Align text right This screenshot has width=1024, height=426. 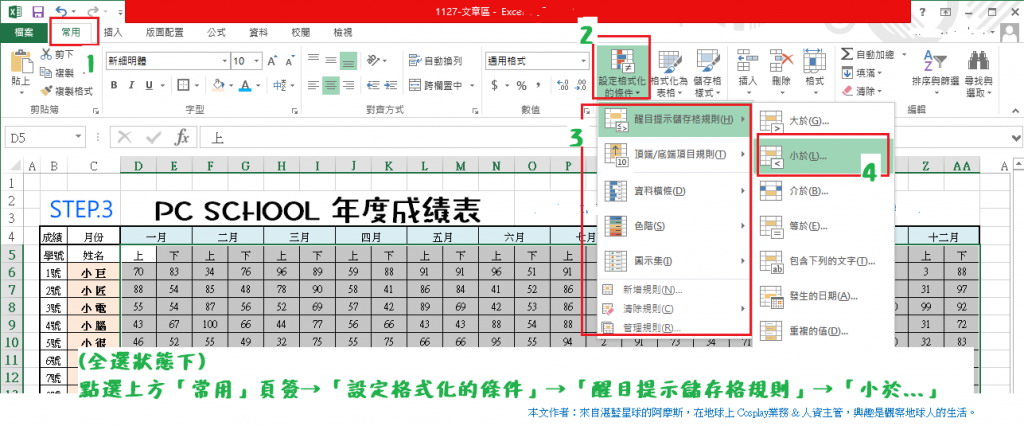[x=348, y=85]
